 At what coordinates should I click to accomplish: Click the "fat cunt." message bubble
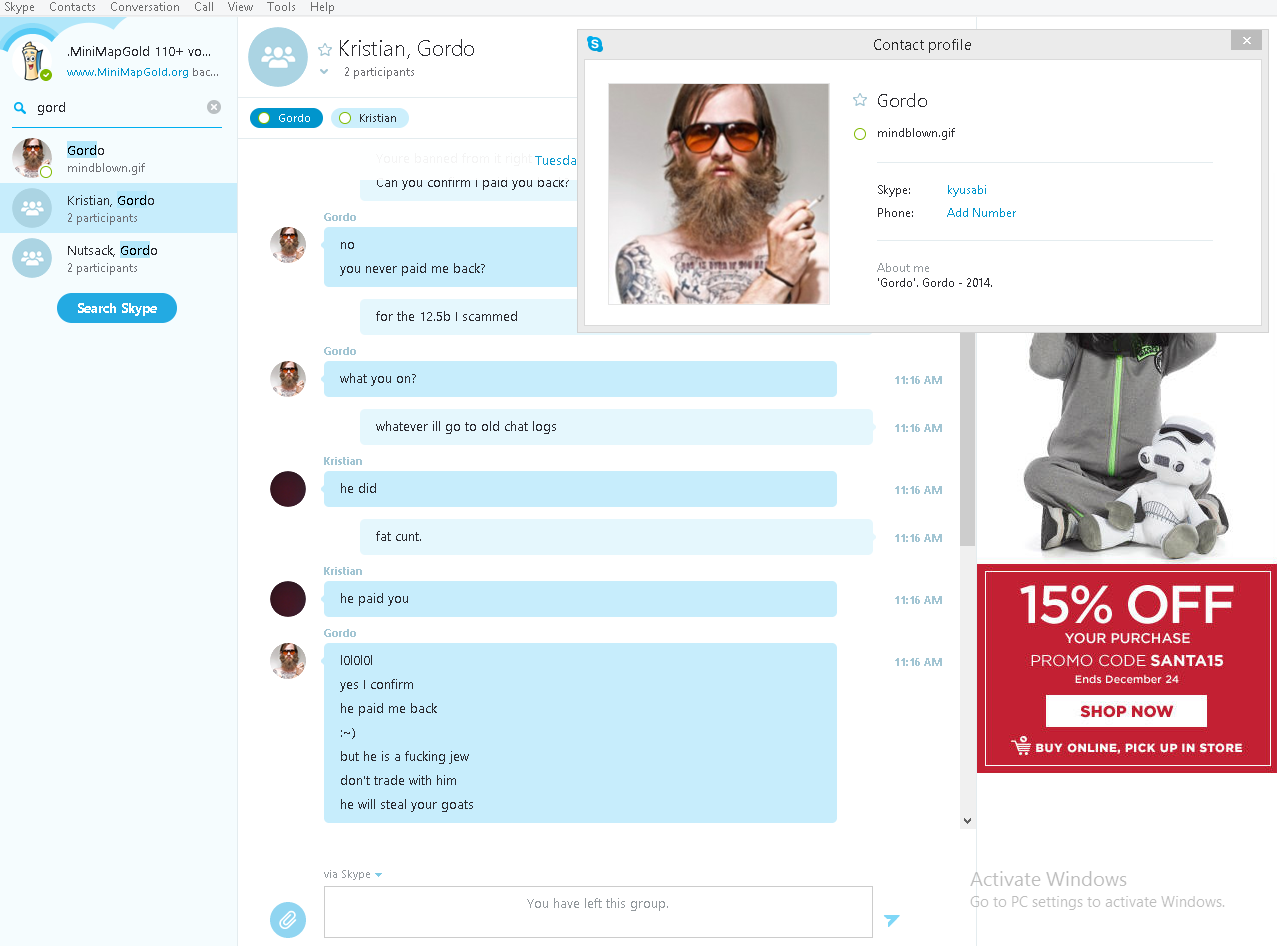pyautogui.click(x=616, y=537)
